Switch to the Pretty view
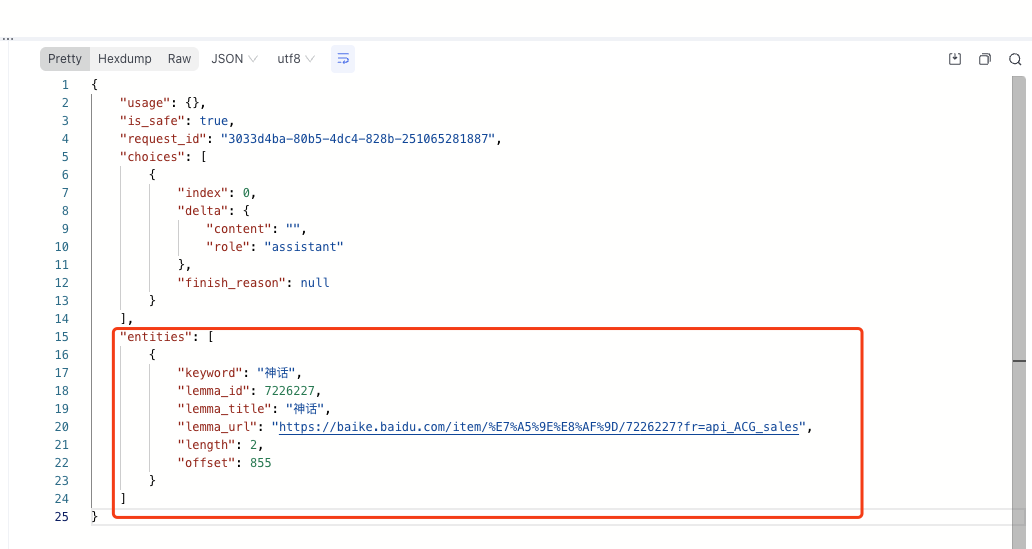Screen dimensions: 1032x549 [x=65, y=59]
